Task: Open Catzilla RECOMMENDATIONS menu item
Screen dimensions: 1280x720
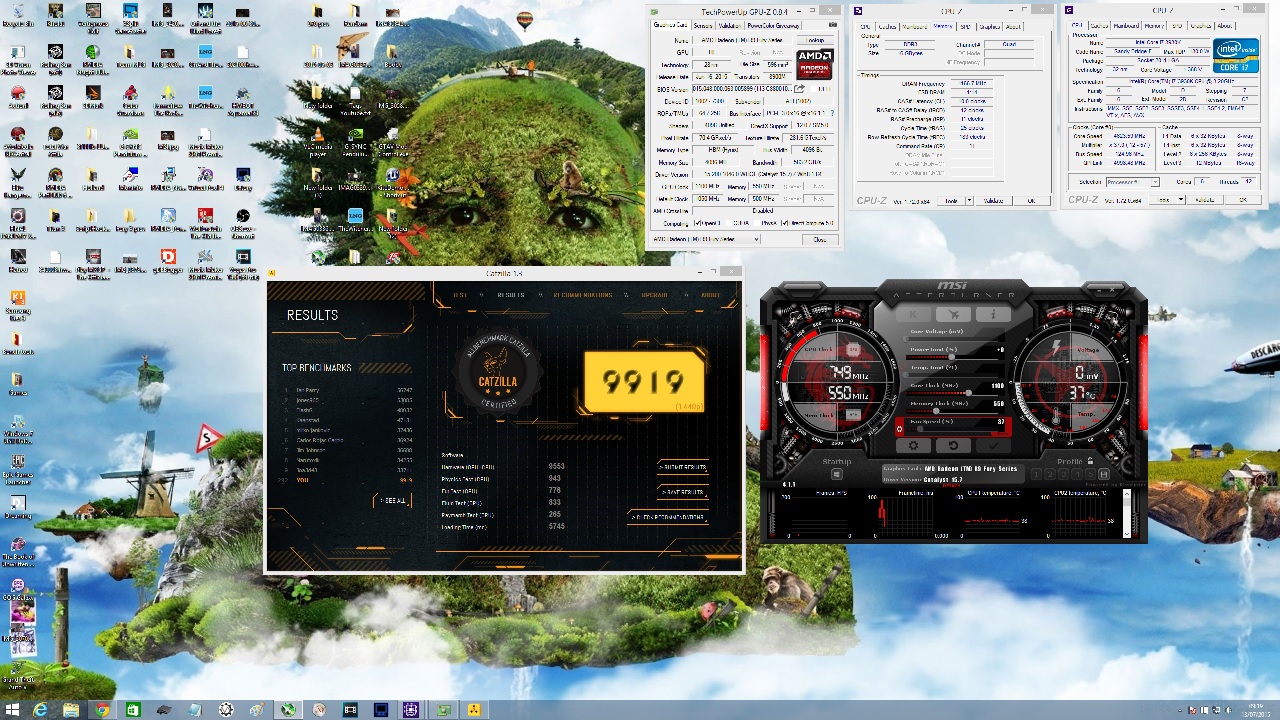Action: pos(582,295)
